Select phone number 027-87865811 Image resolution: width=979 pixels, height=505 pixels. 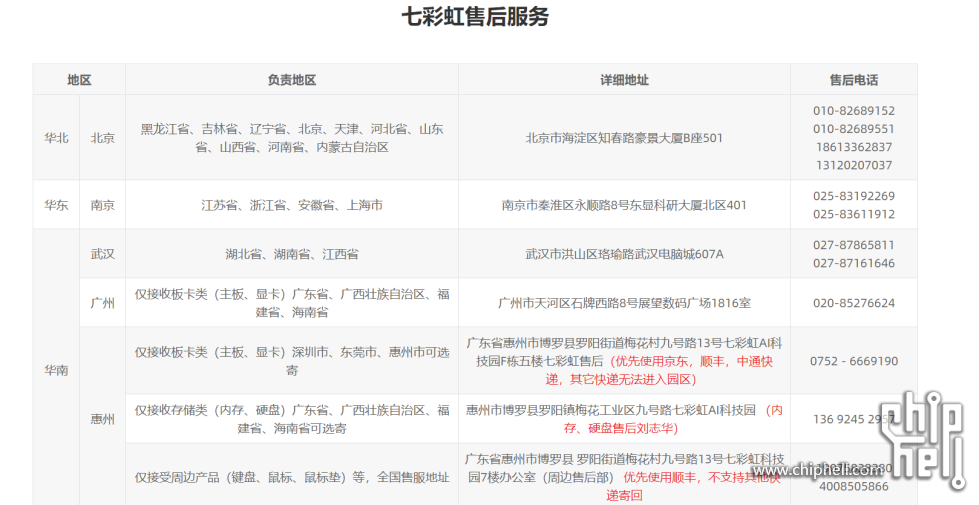coord(854,245)
